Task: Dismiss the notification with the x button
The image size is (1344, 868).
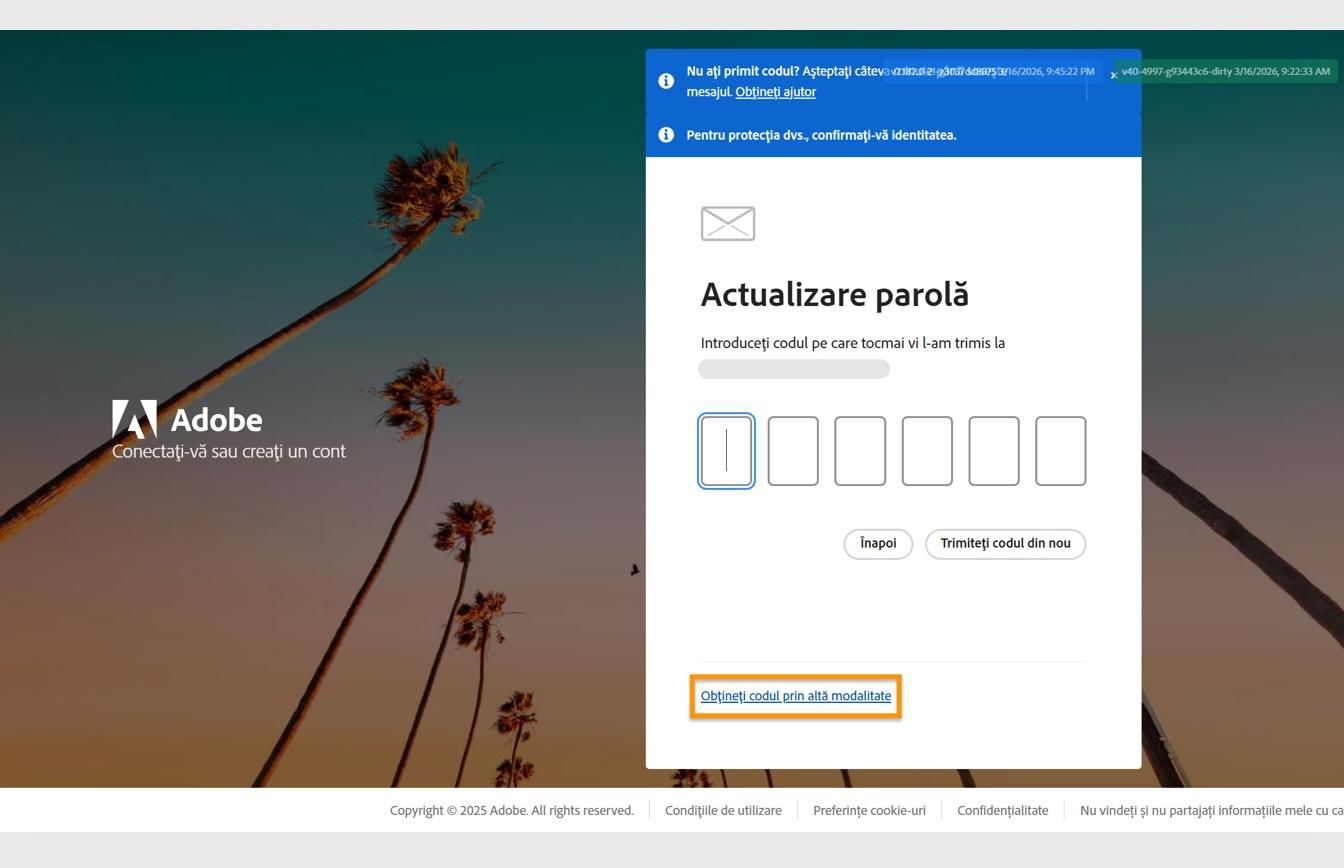Action: point(1113,76)
